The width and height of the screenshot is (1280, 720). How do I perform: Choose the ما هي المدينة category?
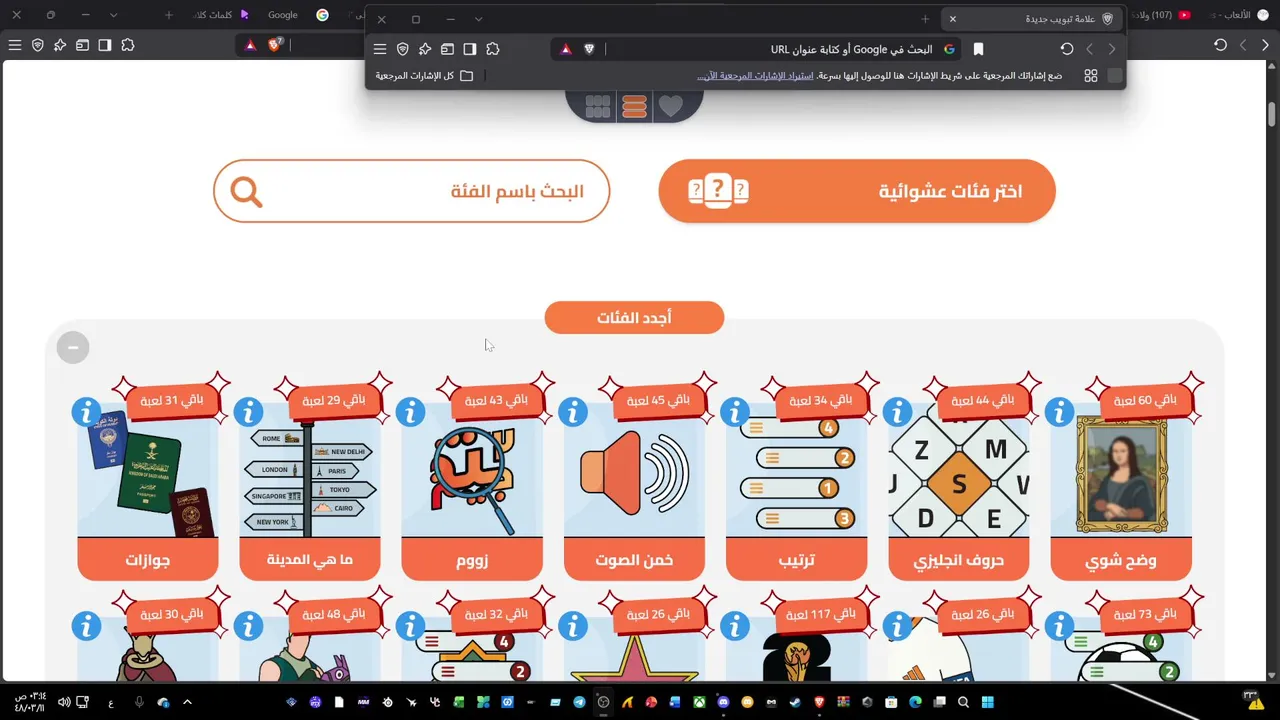[310, 490]
